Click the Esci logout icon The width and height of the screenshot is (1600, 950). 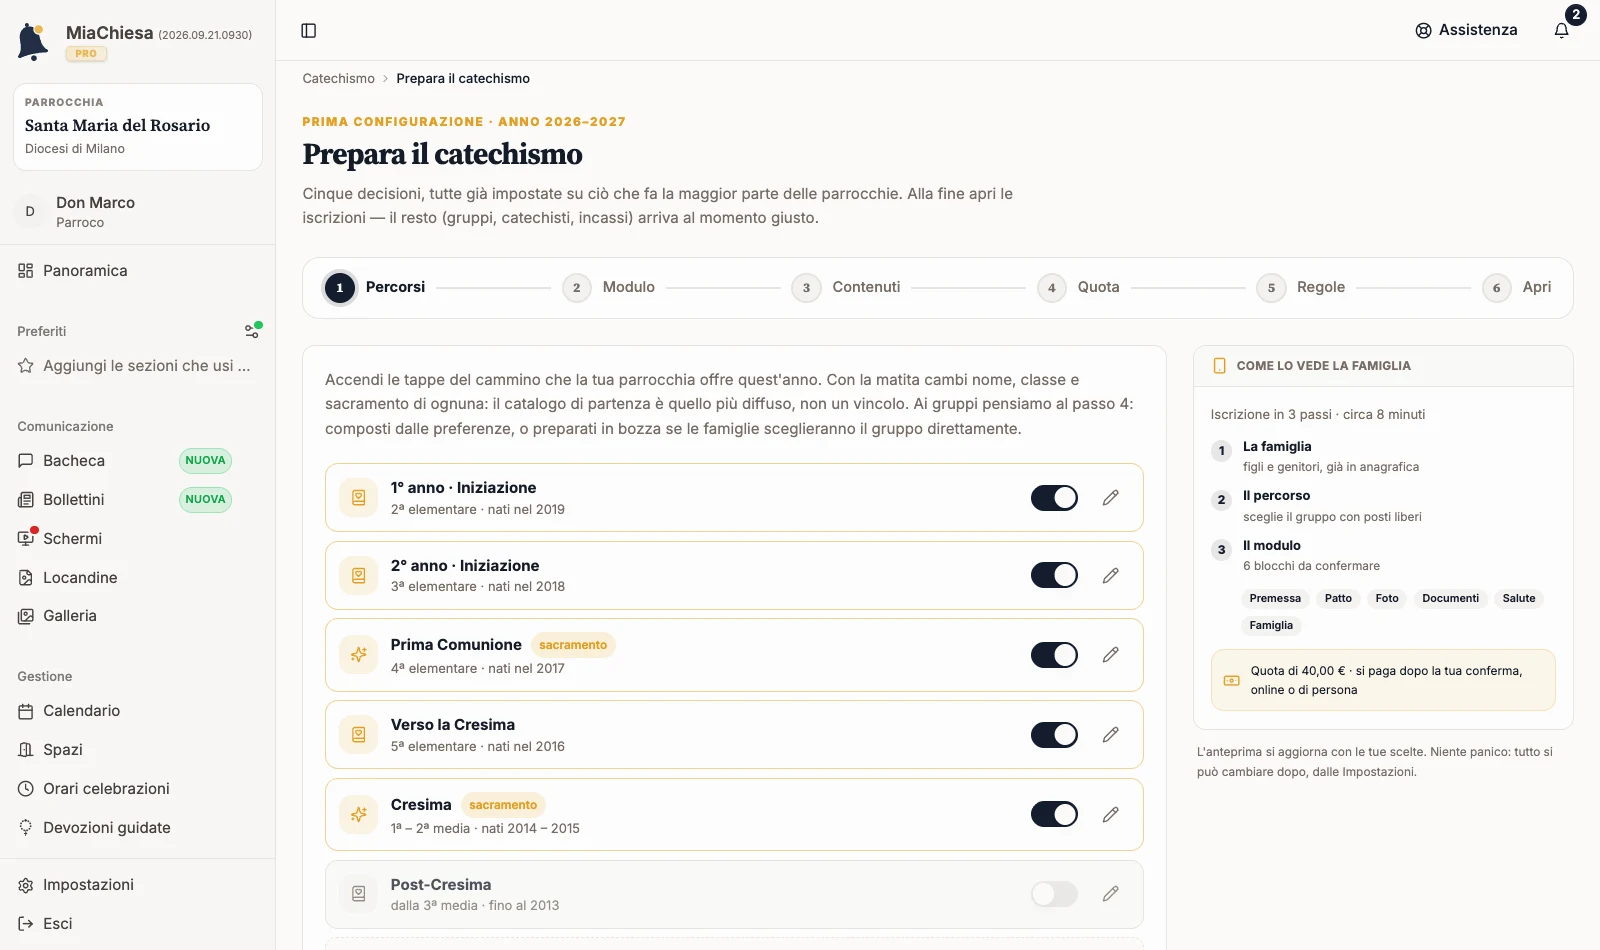26,924
